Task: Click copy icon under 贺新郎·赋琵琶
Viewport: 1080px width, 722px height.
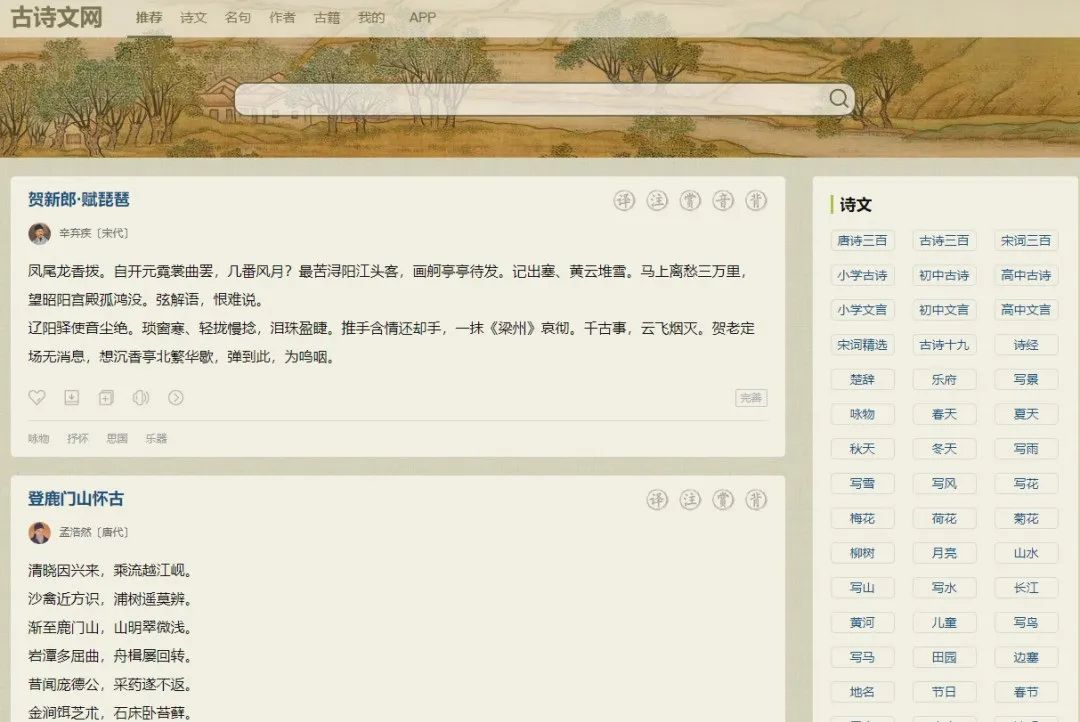Action: click(106, 398)
